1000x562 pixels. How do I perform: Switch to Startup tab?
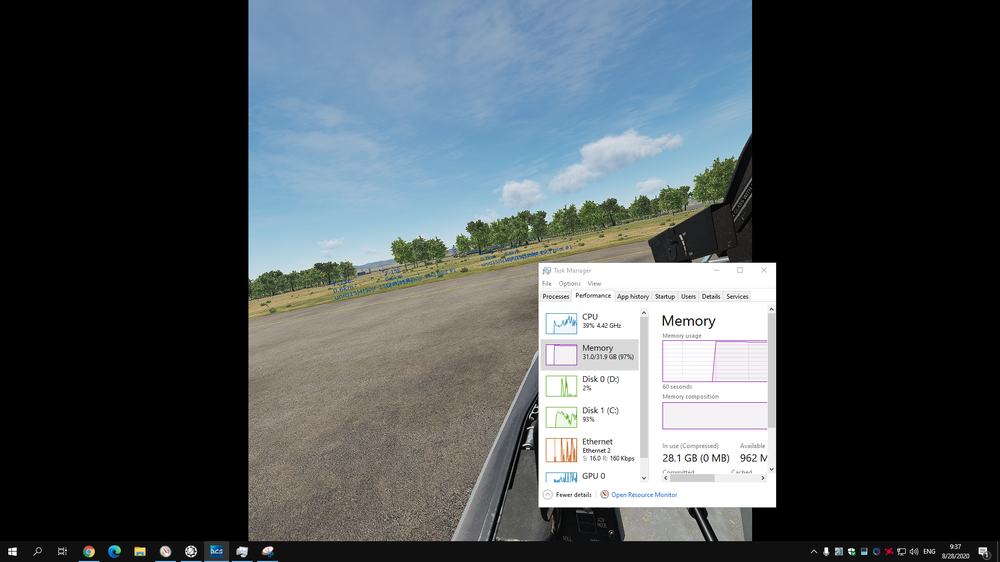[665, 297]
